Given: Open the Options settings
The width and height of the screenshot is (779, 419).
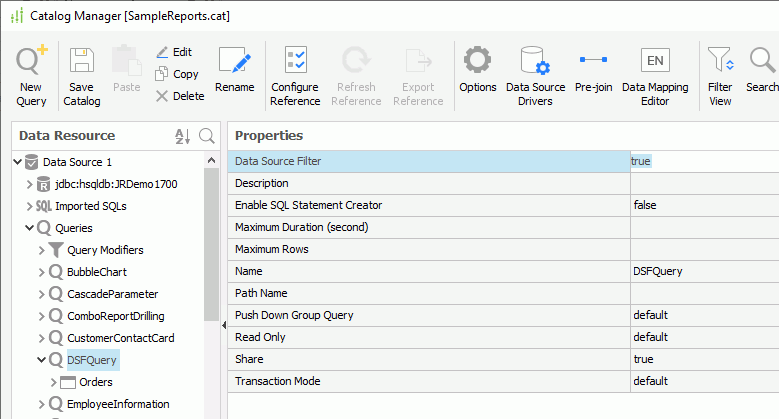Looking at the screenshot, I should [x=477, y=70].
